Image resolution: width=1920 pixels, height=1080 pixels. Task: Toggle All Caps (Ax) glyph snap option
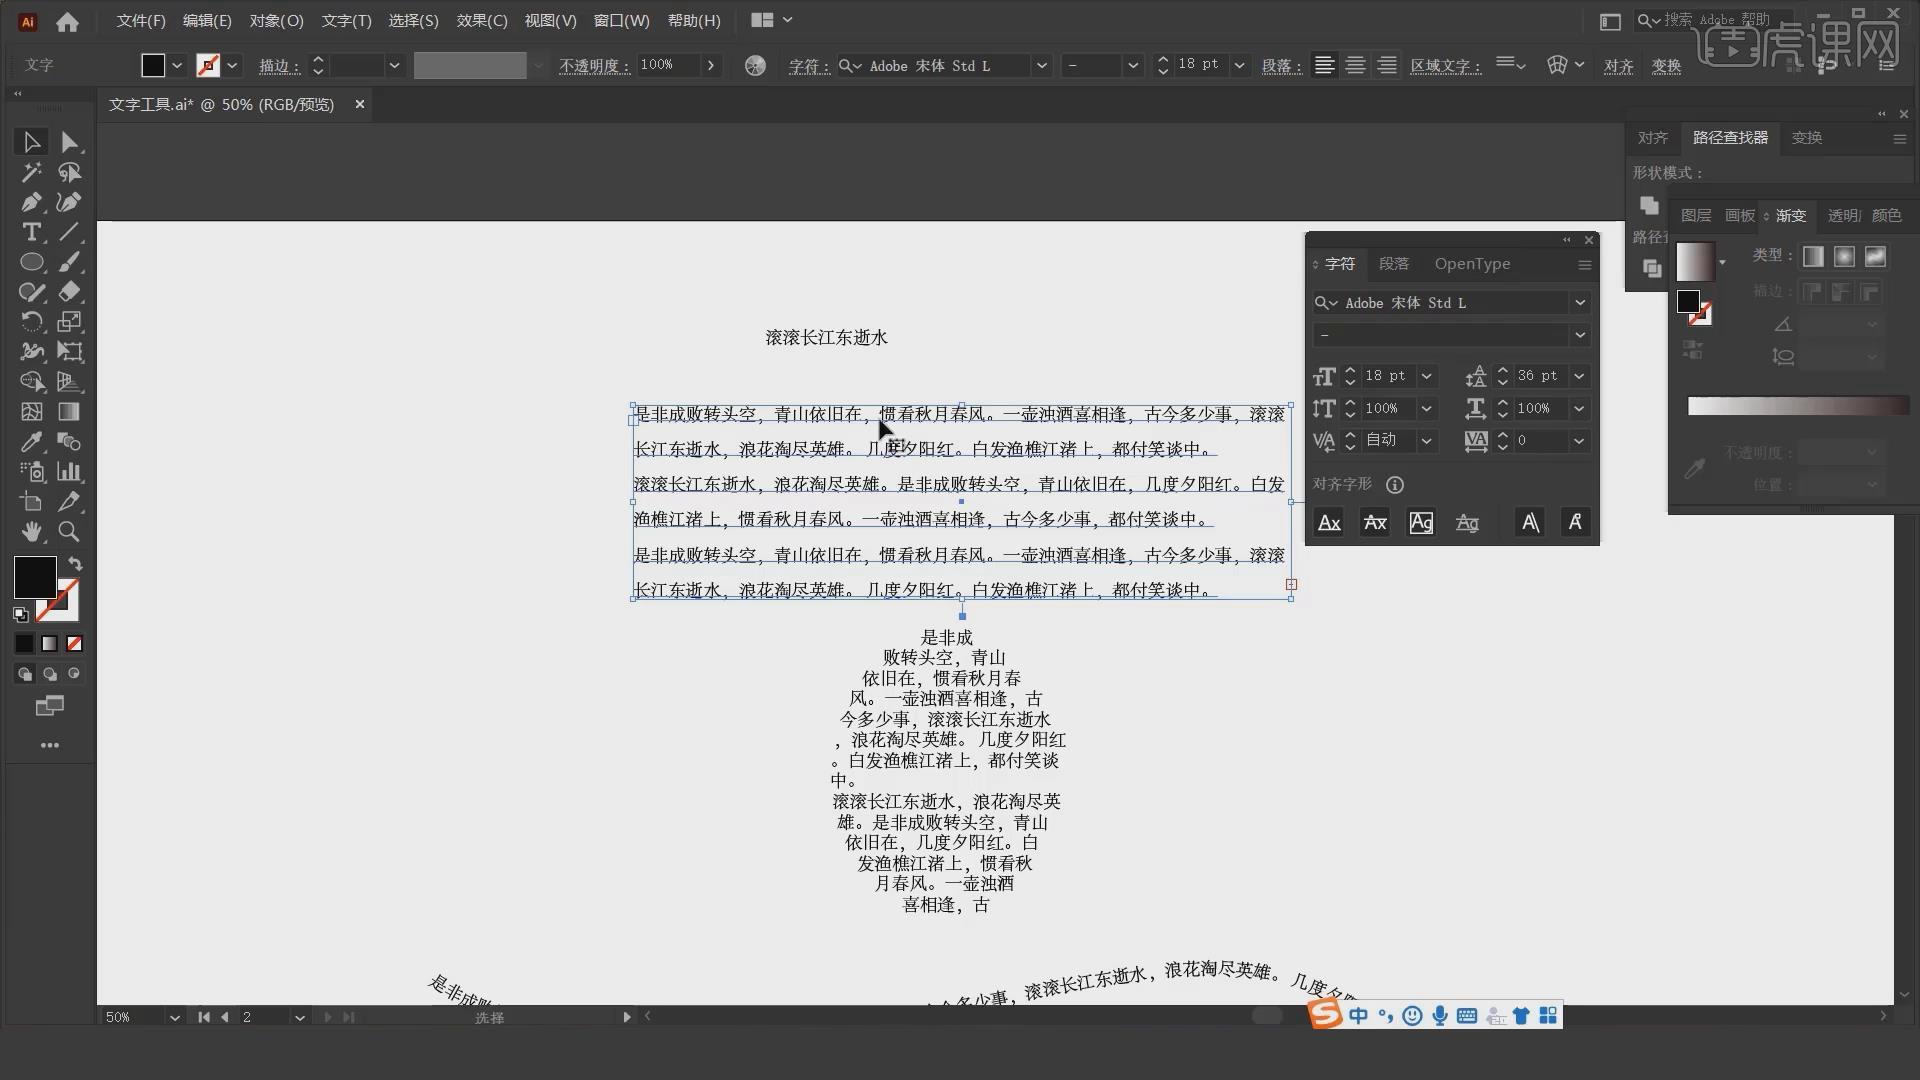coord(1329,522)
